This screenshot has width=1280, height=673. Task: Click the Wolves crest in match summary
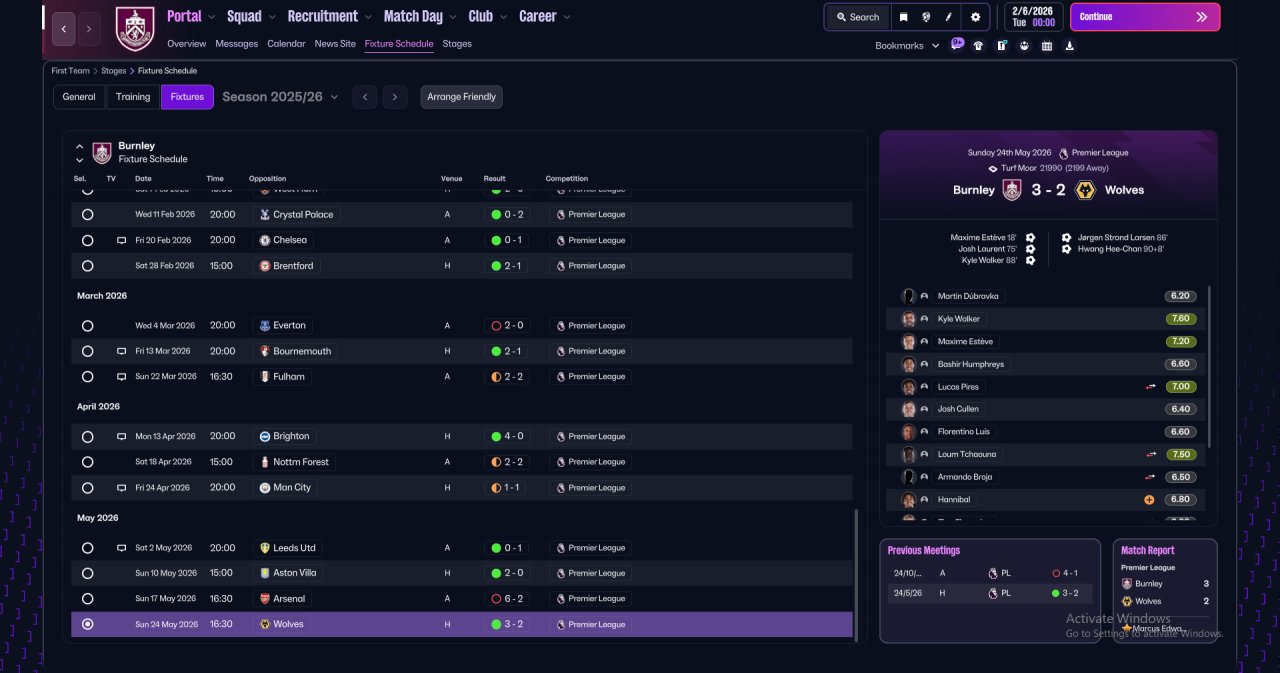point(1085,190)
